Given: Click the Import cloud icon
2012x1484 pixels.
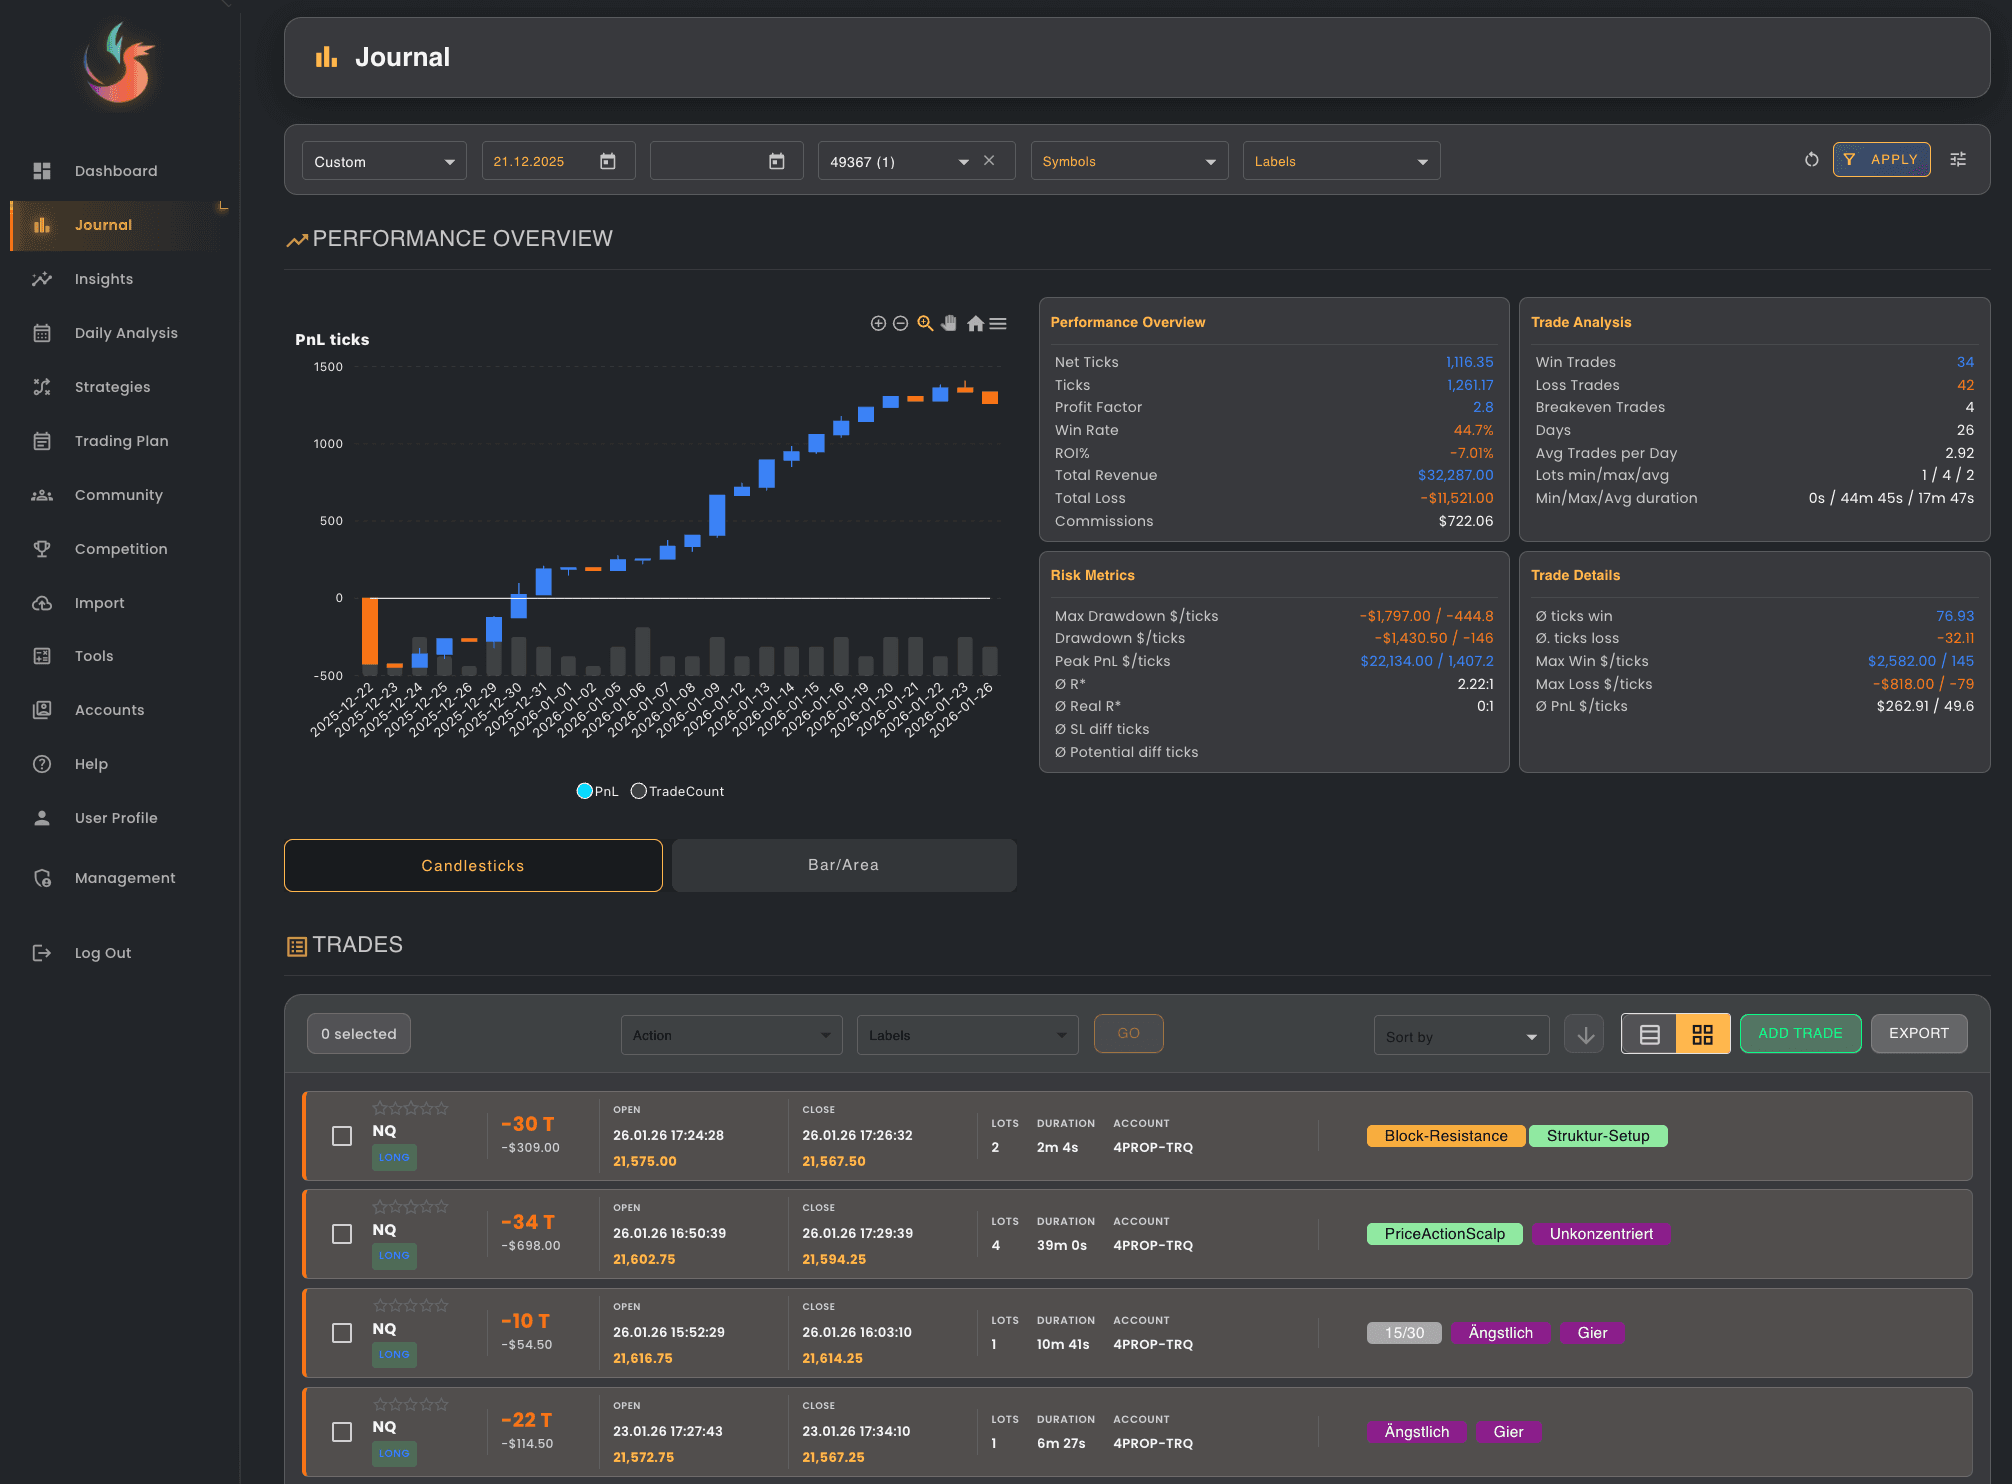Looking at the screenshot, I should pos(42,603).
